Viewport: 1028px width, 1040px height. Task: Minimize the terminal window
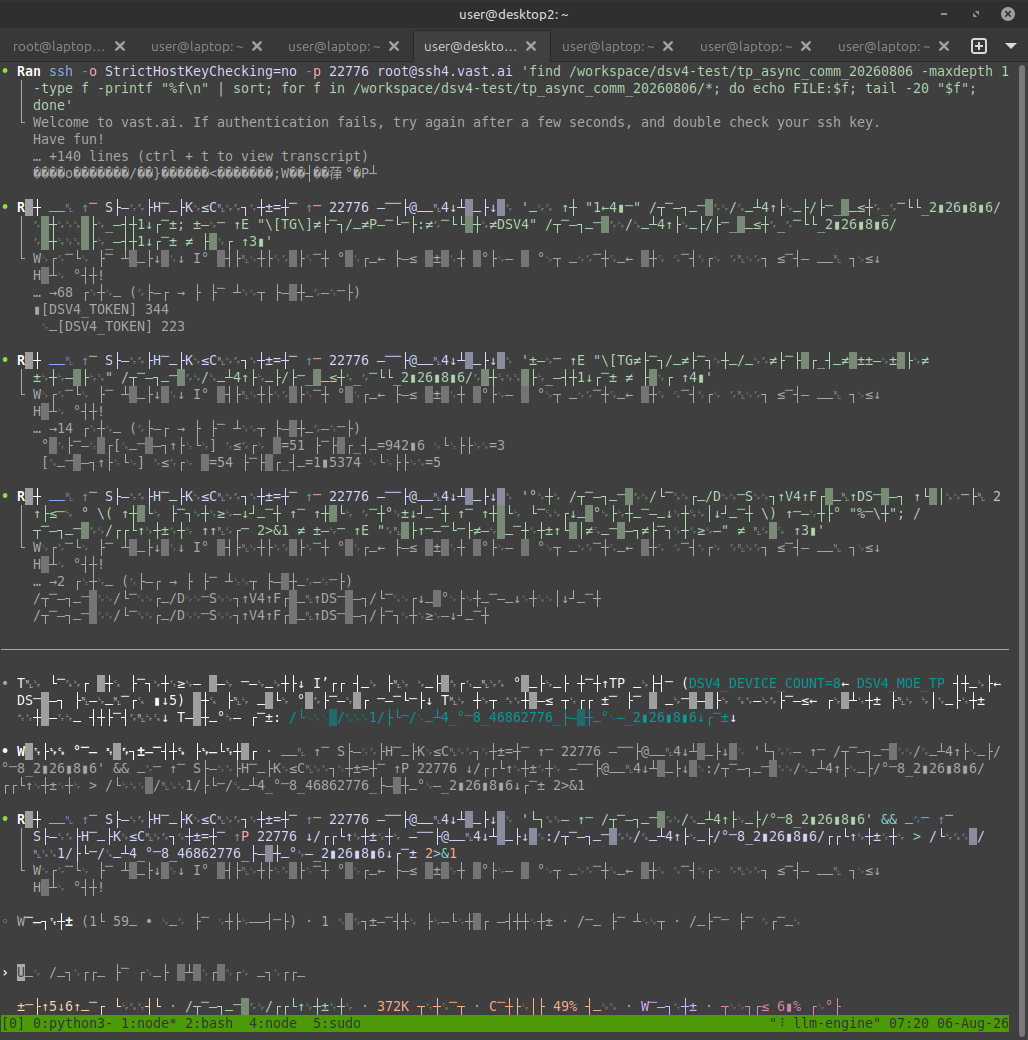pos(944,14)
